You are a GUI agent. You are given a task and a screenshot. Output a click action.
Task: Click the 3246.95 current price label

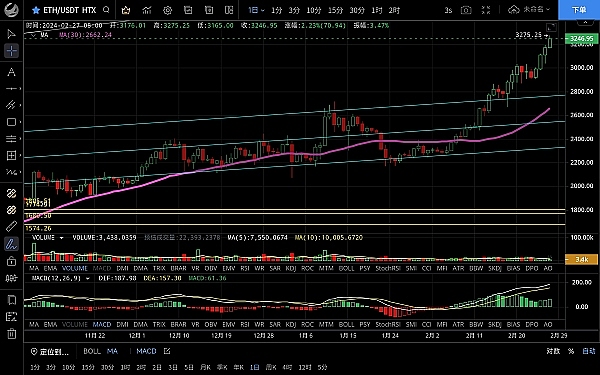tap(581, 39)
